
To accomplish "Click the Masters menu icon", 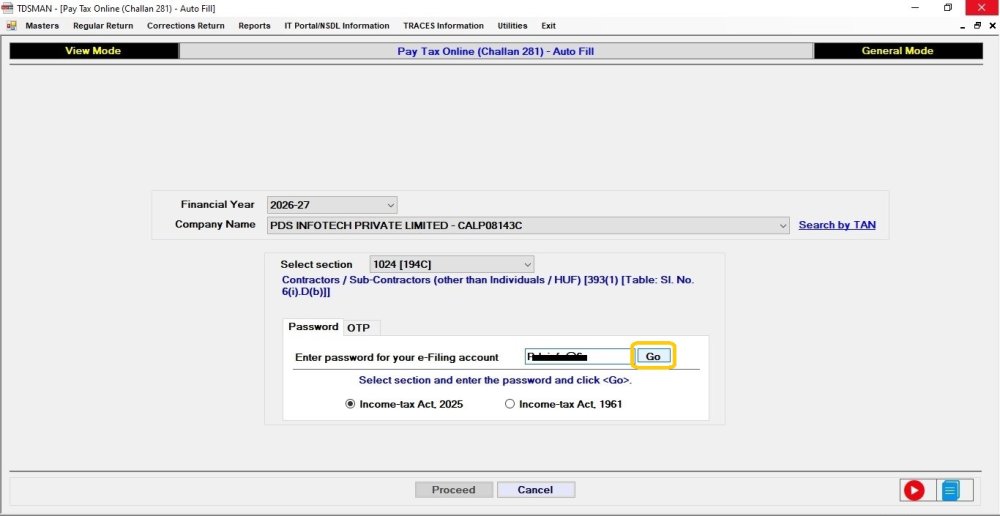I will click(x=11, y=26).
